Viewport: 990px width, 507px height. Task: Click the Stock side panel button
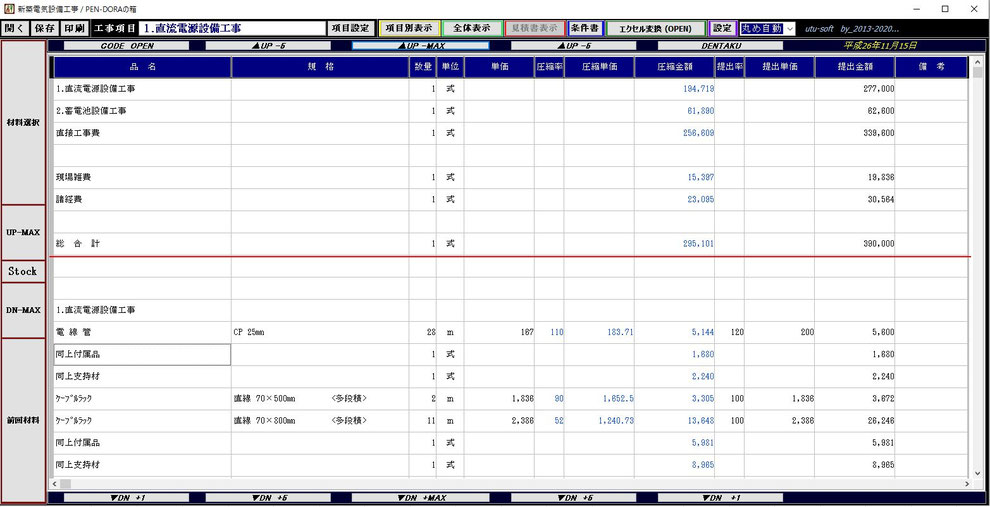point(24,271)
